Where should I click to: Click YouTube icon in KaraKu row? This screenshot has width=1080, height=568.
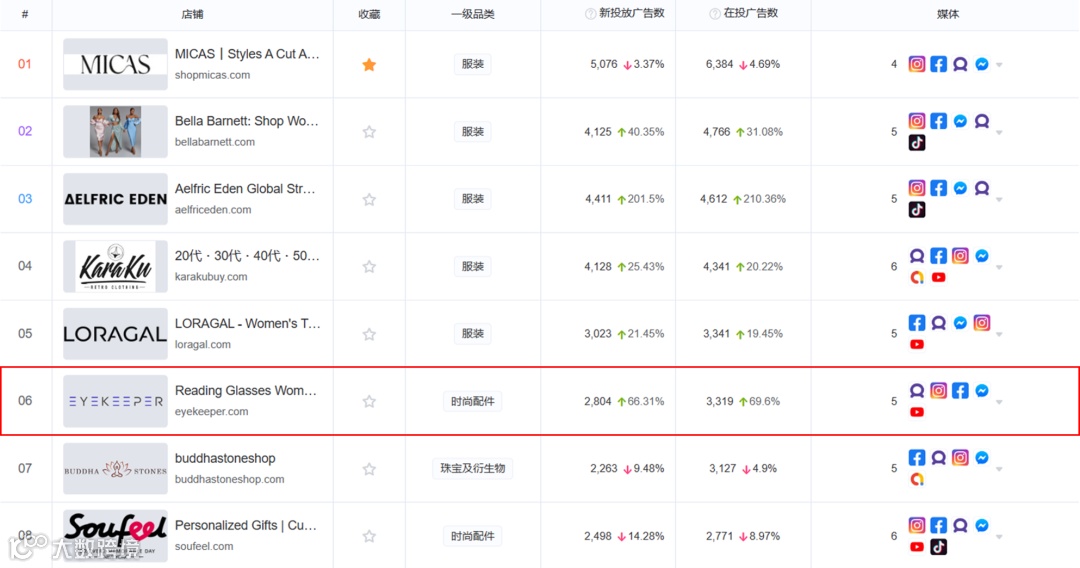click(x=938, y=277)
